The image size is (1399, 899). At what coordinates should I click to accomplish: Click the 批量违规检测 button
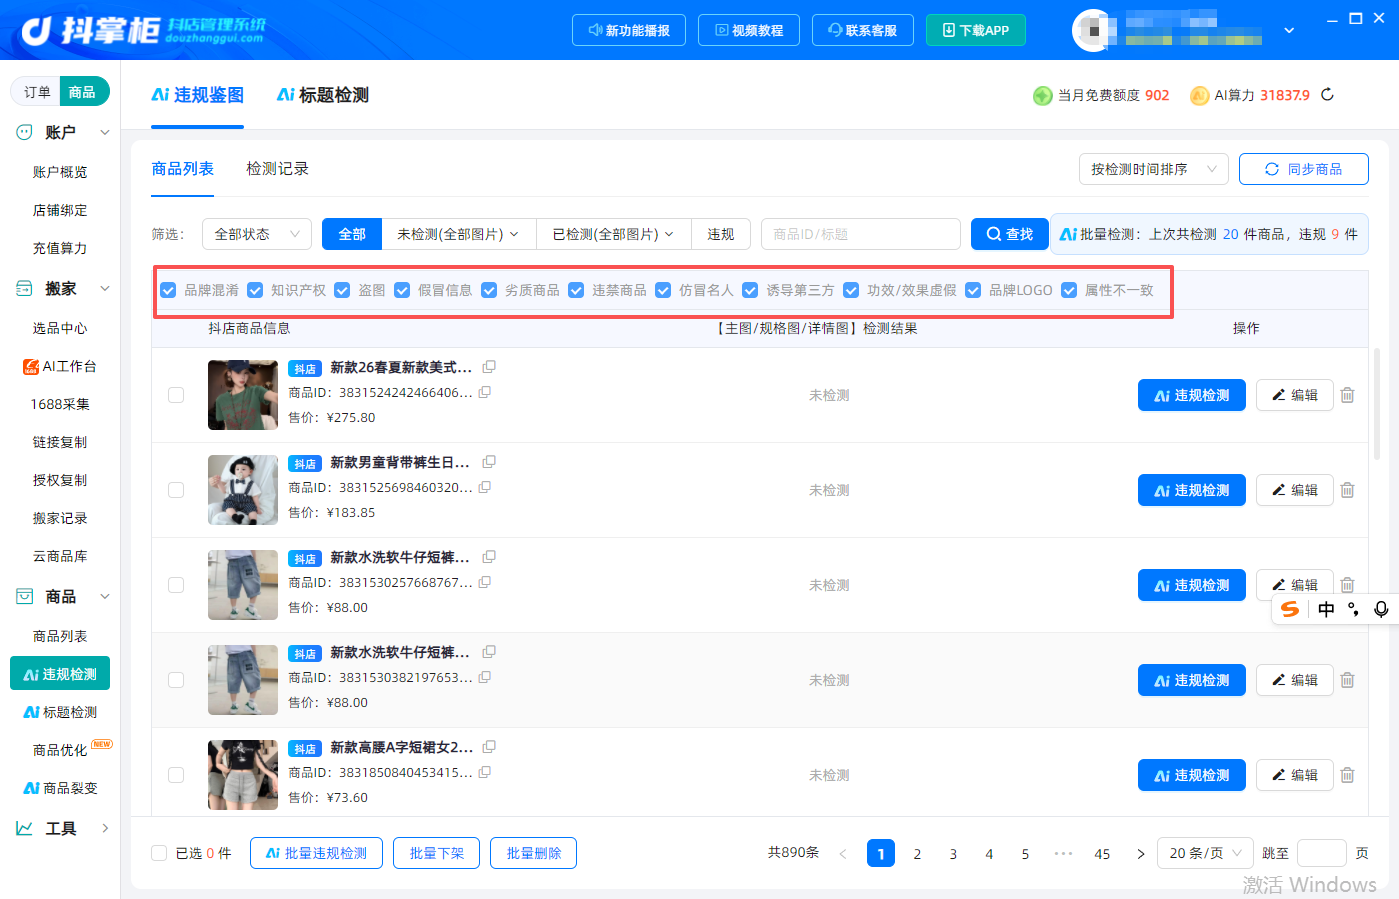coord(316,853)
